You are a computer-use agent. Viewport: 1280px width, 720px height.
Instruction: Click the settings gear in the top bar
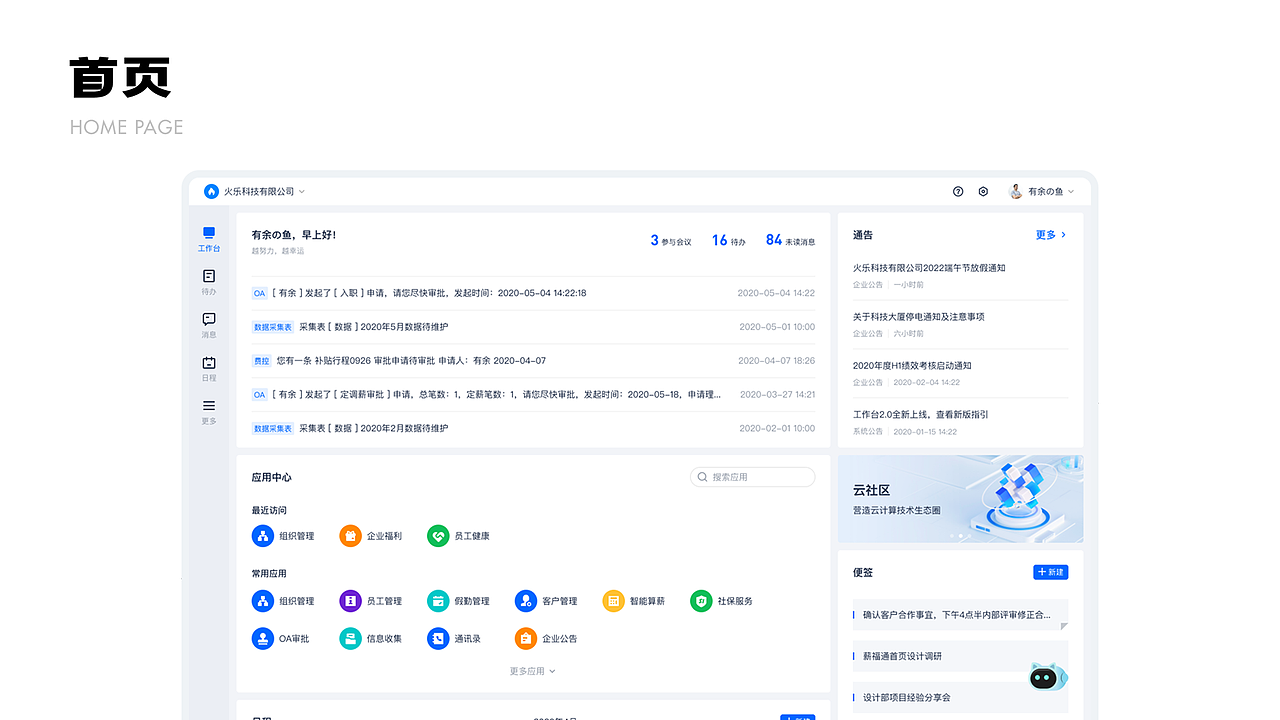click(982, 191)
